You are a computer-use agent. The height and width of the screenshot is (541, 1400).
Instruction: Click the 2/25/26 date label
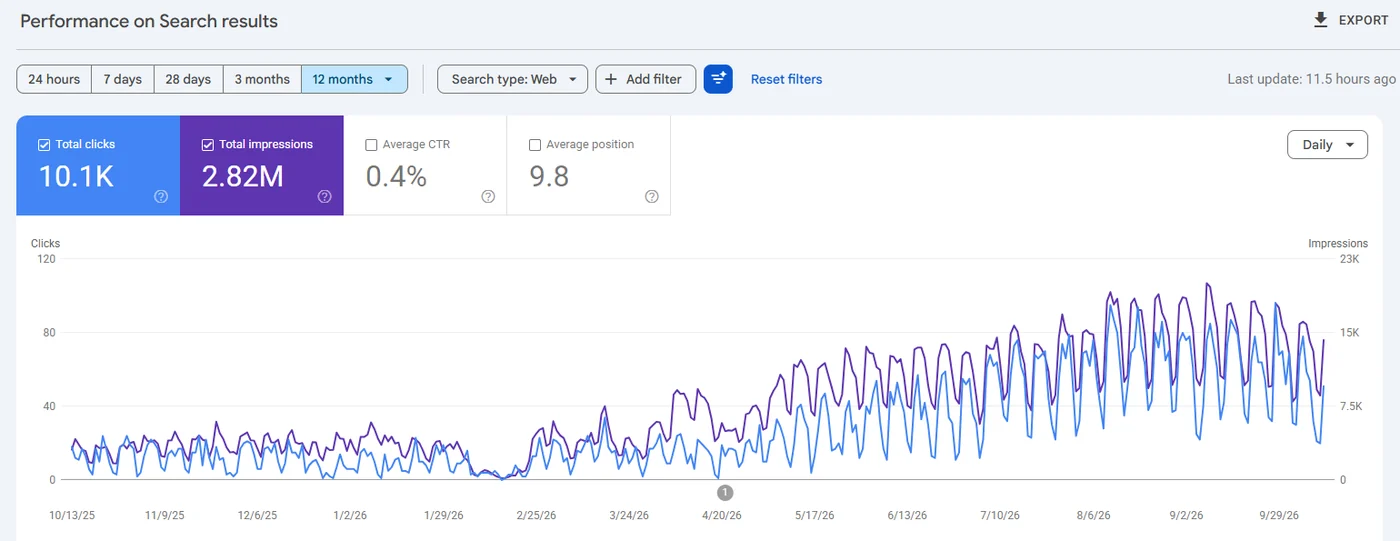[x=538, y=516]
